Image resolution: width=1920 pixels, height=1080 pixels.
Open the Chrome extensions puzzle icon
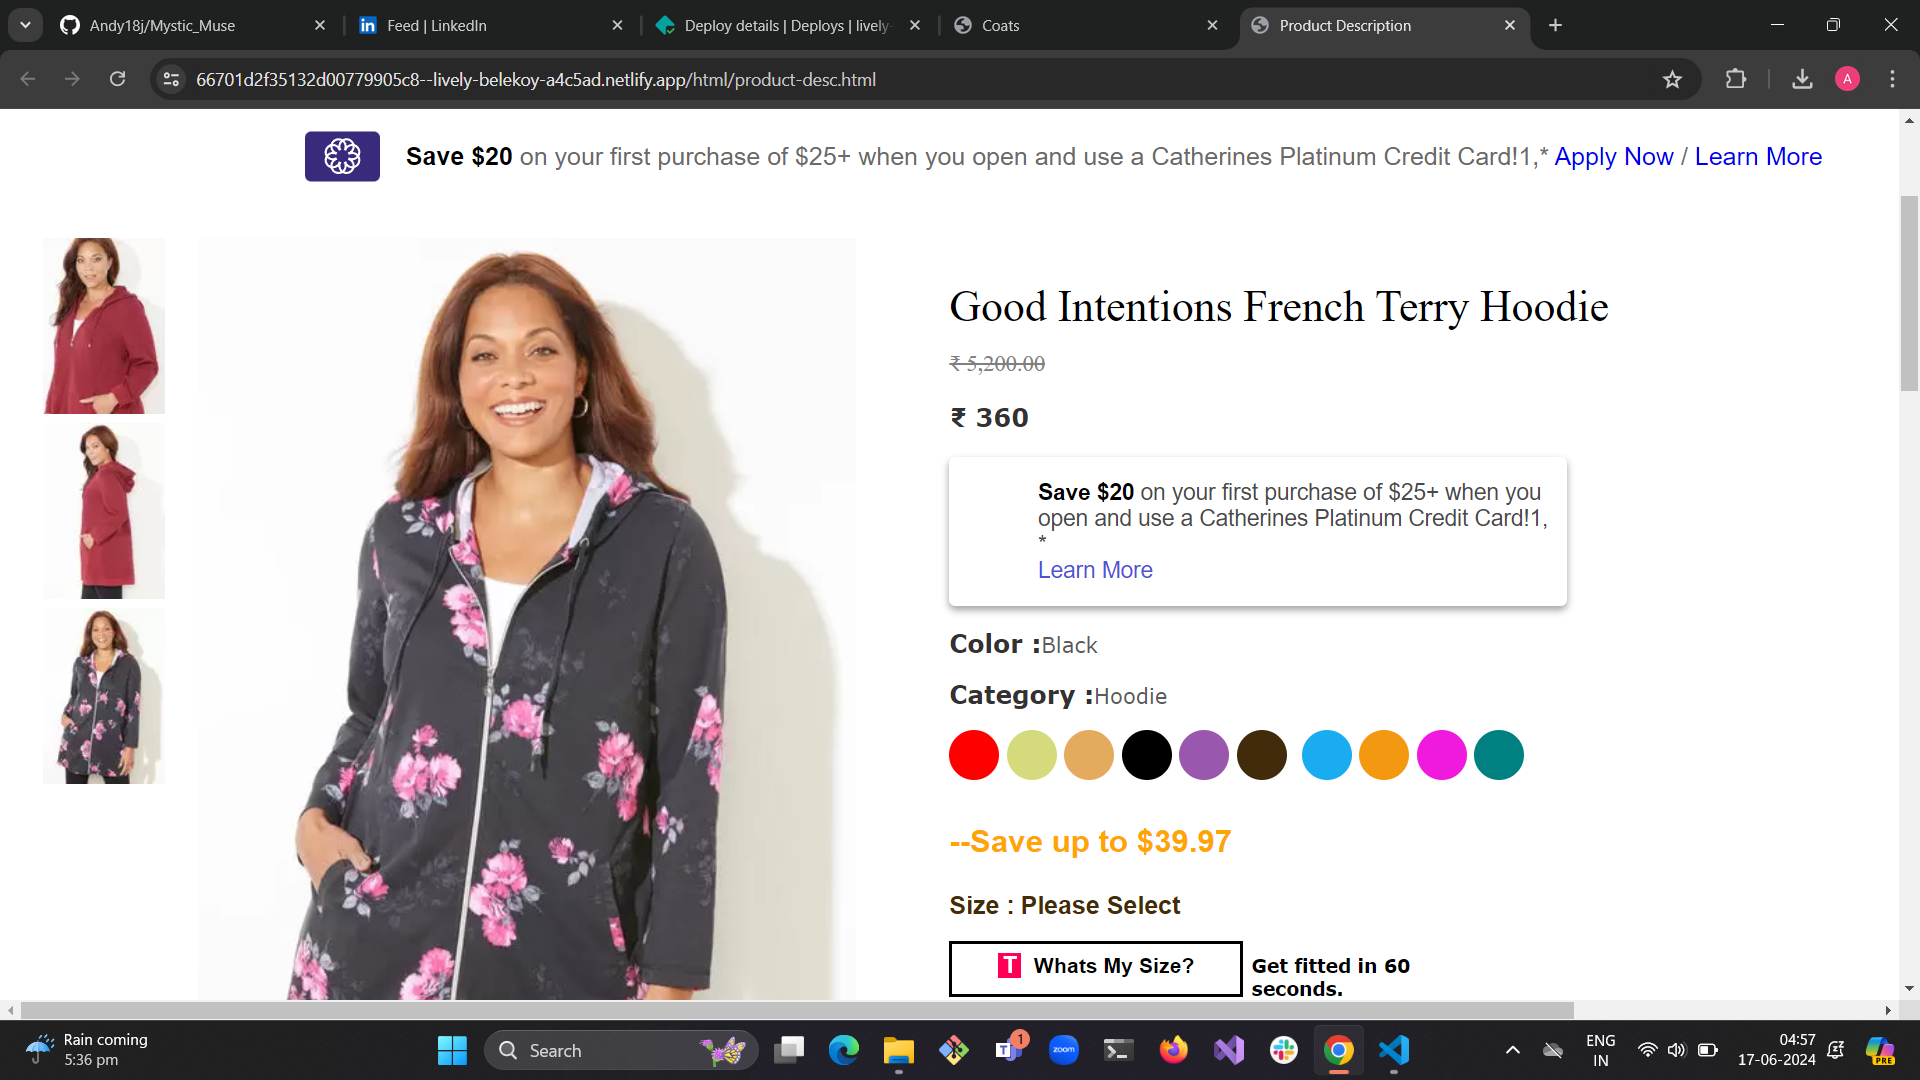coord(1736,79)
